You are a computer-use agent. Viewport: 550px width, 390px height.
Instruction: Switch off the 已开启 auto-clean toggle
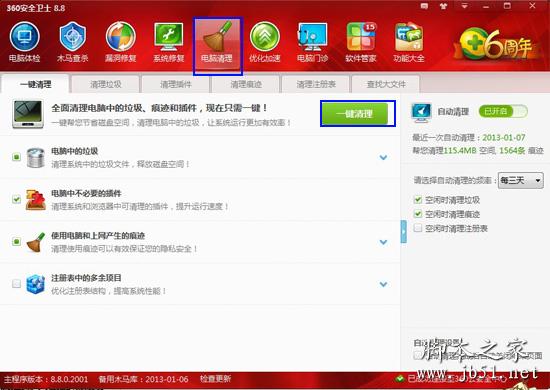pos(503,112)
